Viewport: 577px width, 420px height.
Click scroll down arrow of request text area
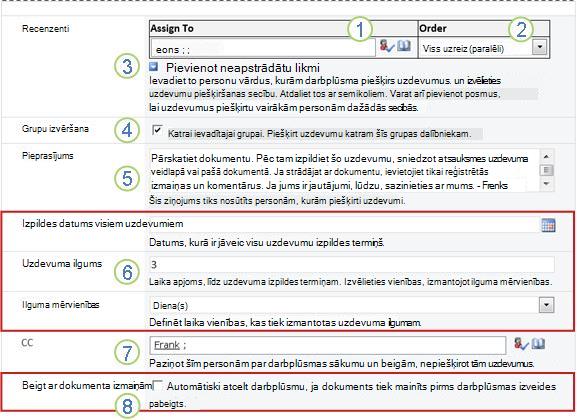(x=546, y=184)
